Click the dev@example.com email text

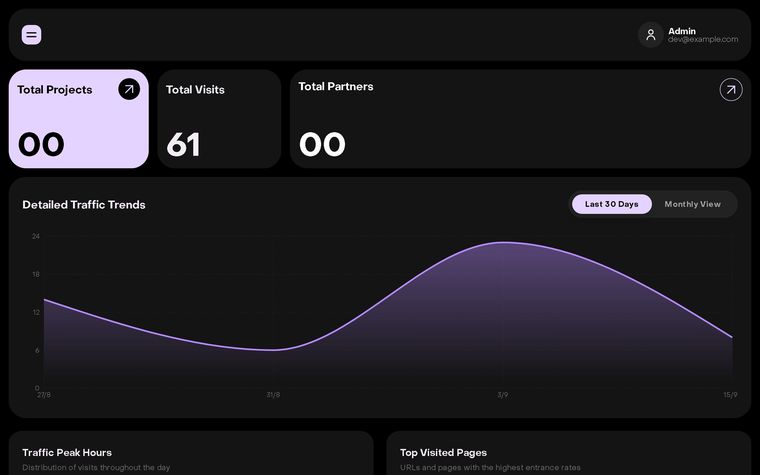coord(703,40)
